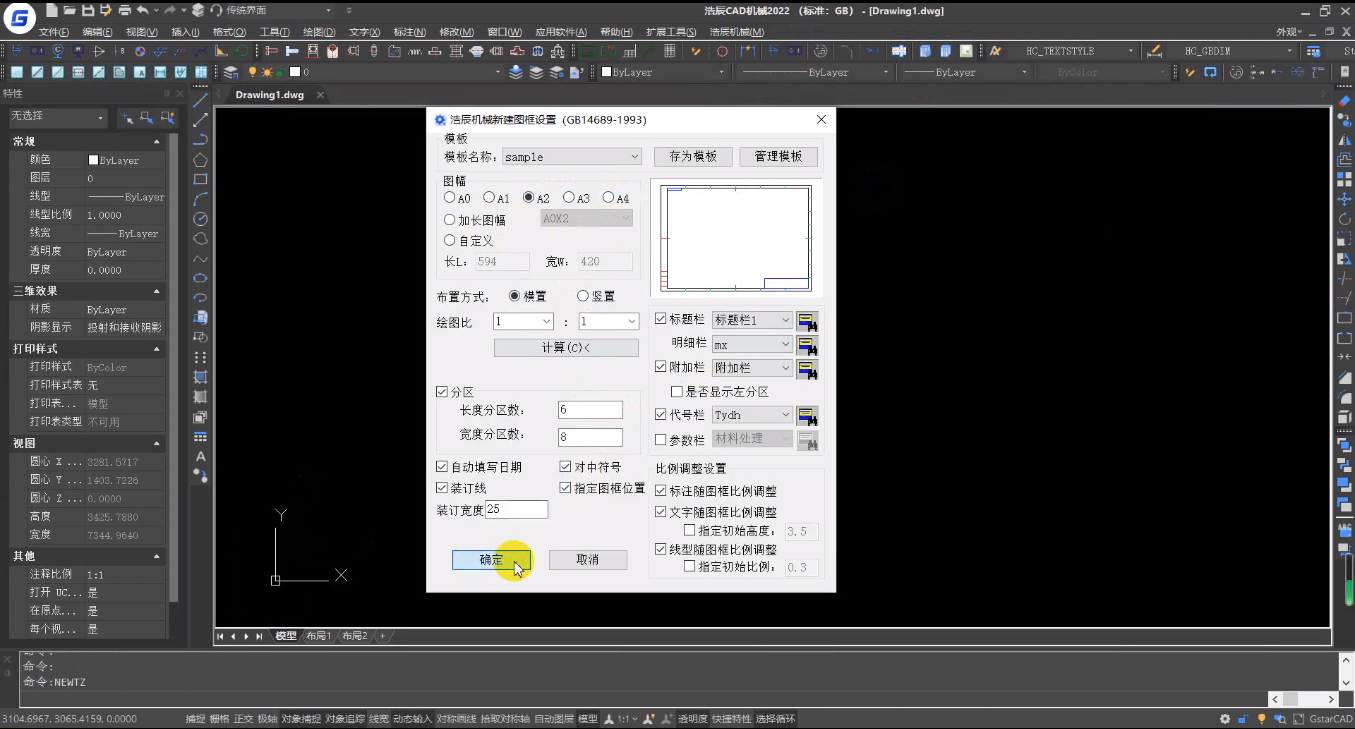Select the Table draw tool
This screenshot has height=729, width=1355.
click(x=200, y=437)
